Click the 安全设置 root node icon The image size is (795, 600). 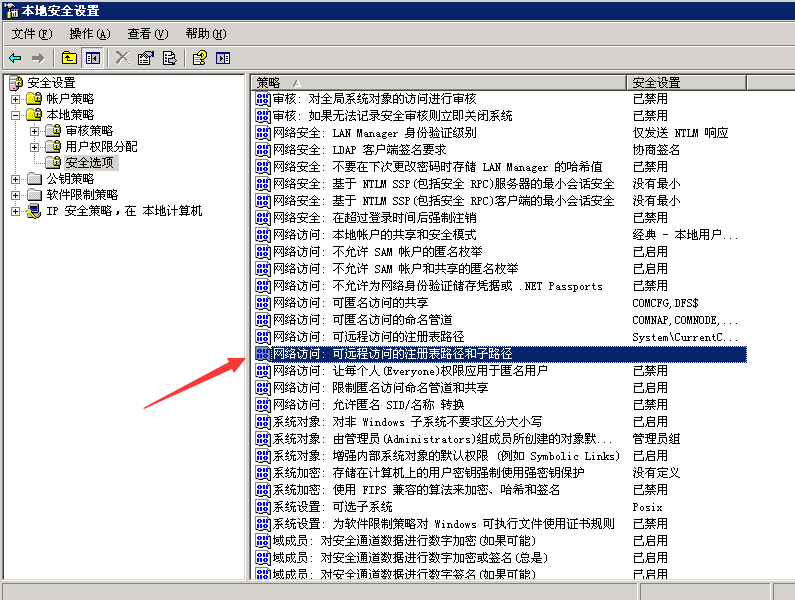click(16, 82)
